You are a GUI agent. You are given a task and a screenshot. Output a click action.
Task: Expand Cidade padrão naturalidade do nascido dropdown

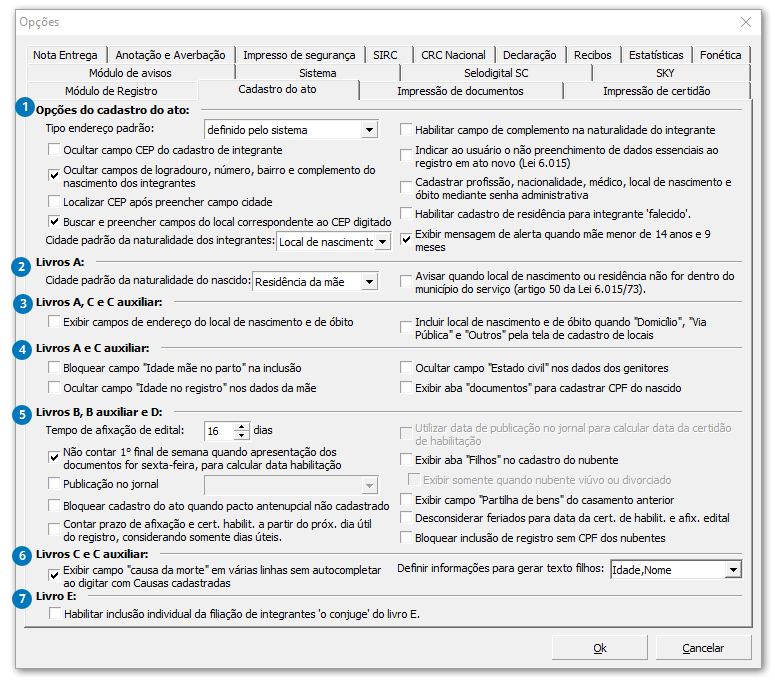pyautogui.click(x=369, y=282)
